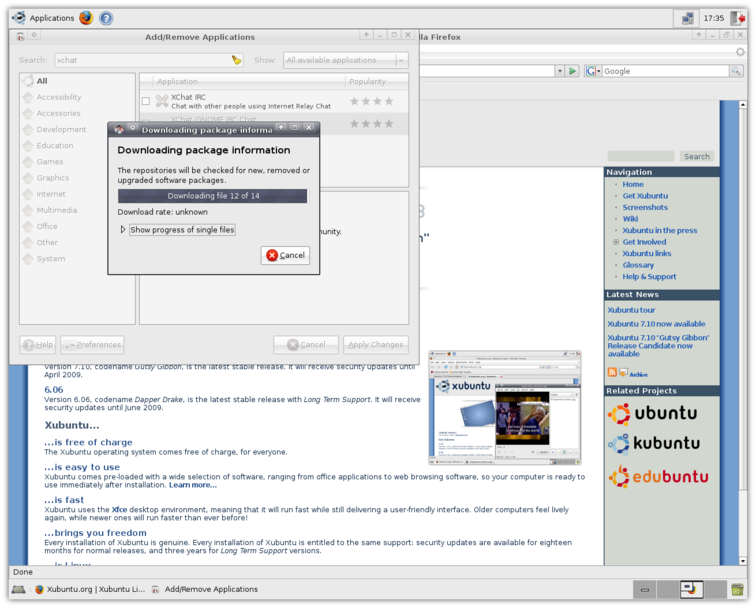The height and width of the screenshot is (608, 756).
Task: Click the RSS feed icon under Latest News
Action: tap(612, 372)
